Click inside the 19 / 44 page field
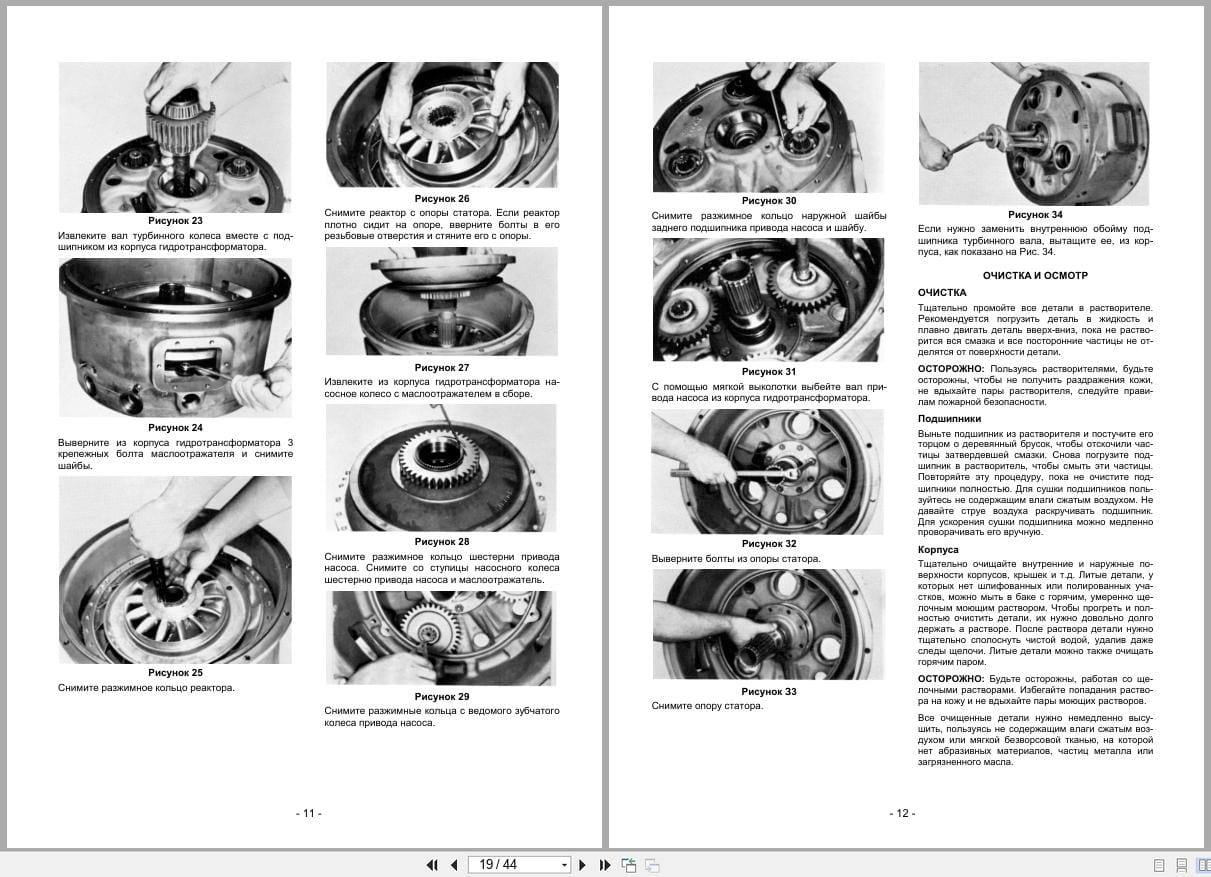The width and height of the screenshot is (1211, 877). (x=505, y=864)
